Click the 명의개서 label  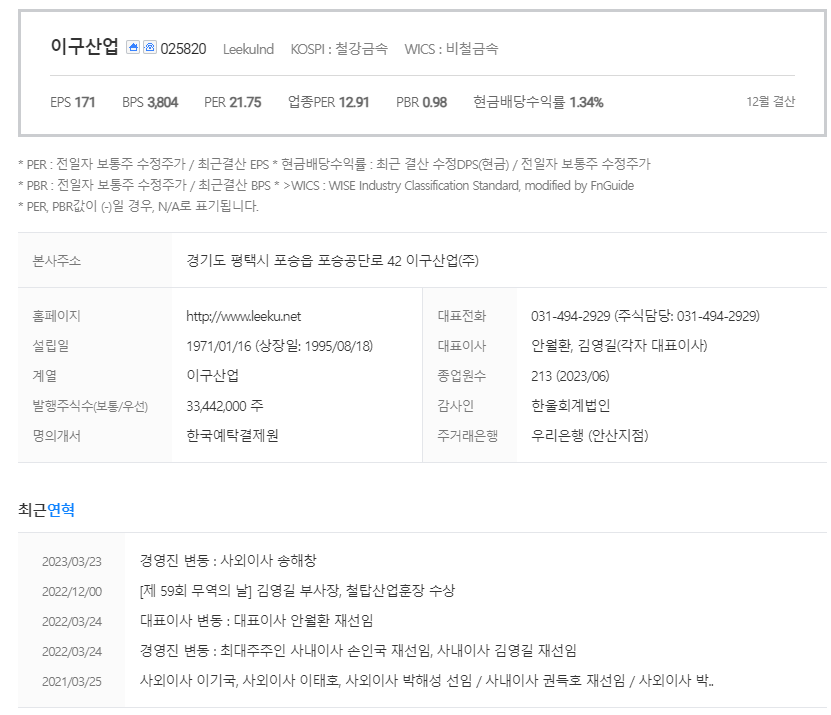pos(56,436)
